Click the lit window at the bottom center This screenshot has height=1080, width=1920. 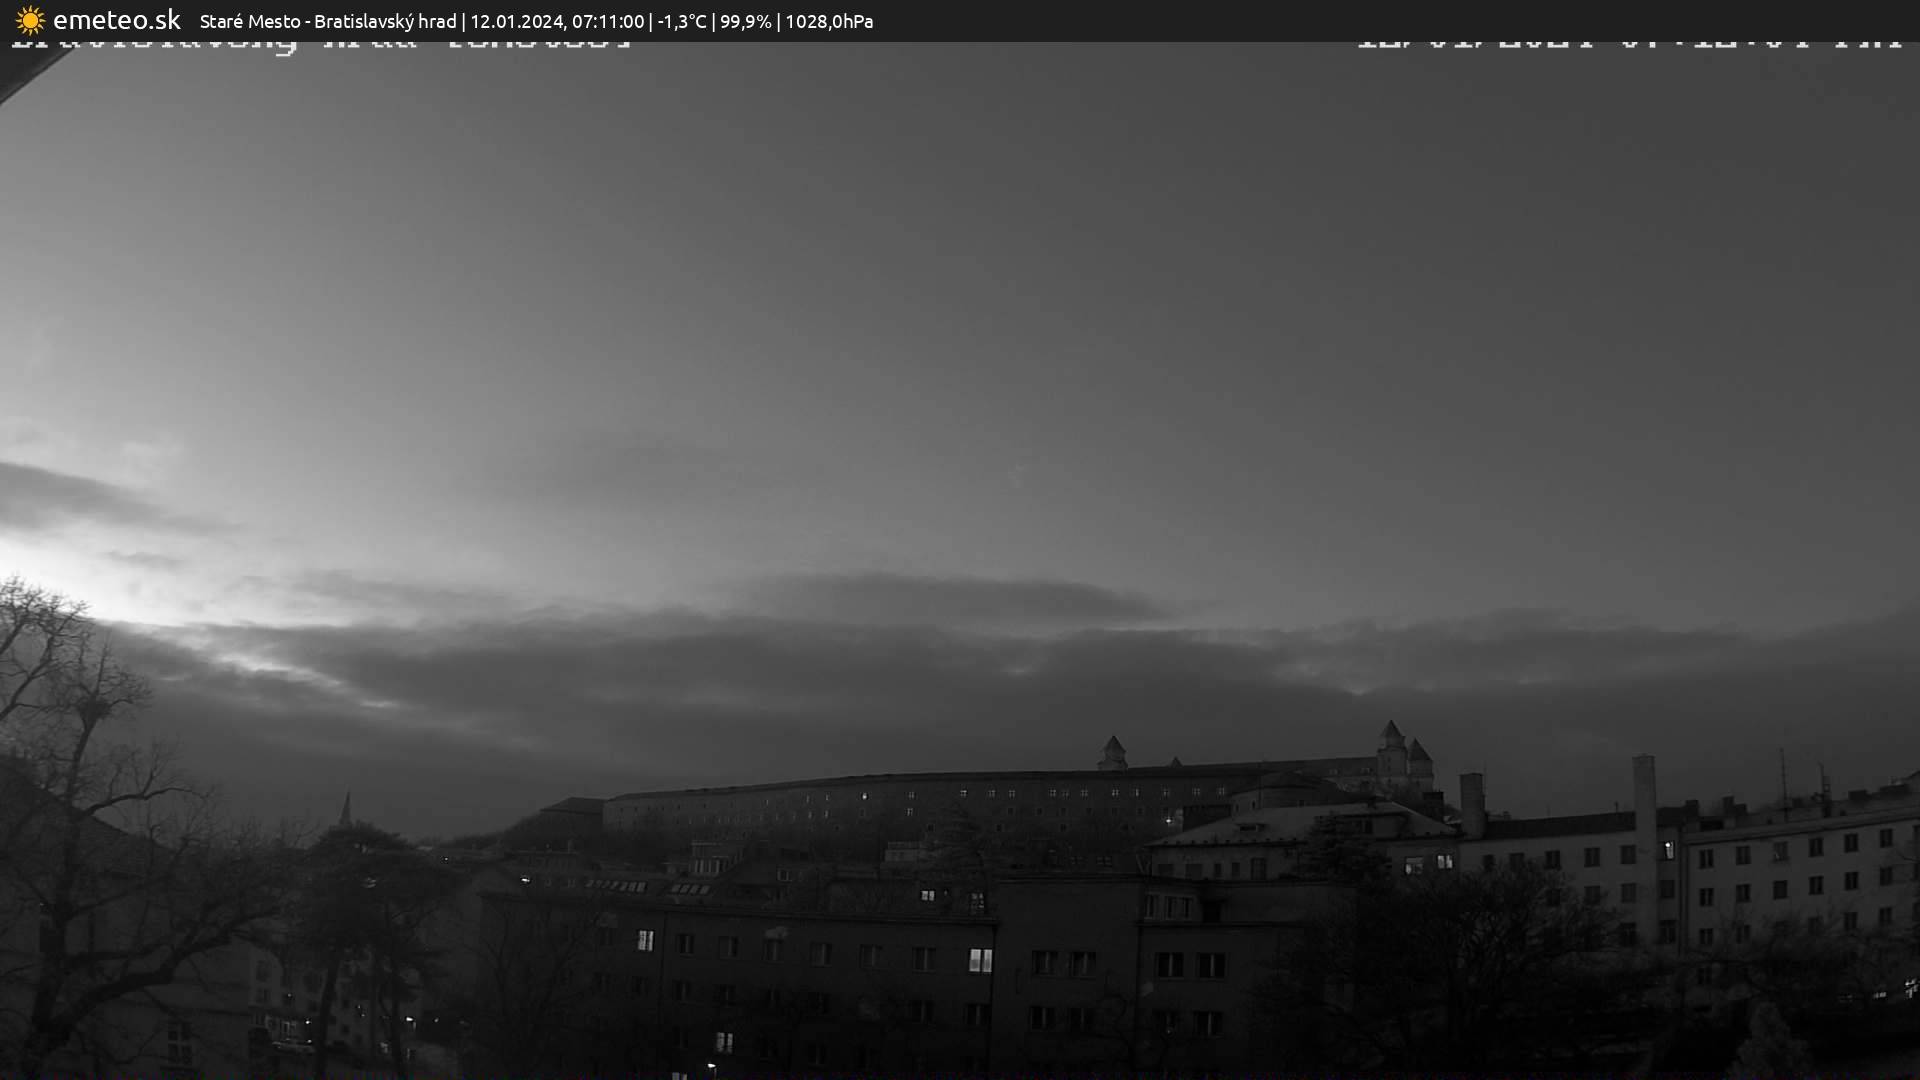724,1042
